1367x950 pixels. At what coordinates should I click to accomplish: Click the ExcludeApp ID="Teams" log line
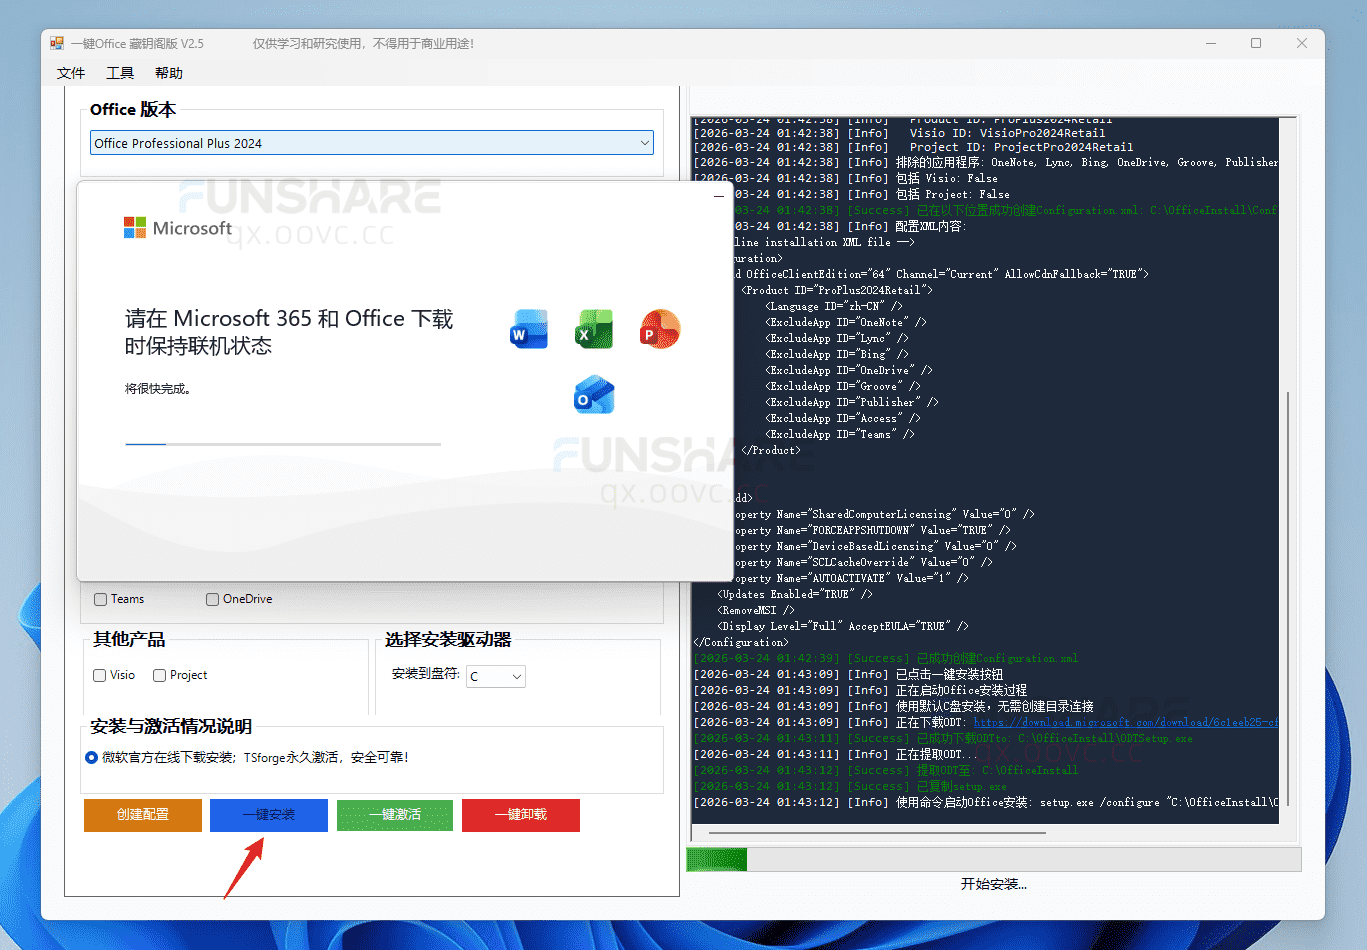pos(840,434)
